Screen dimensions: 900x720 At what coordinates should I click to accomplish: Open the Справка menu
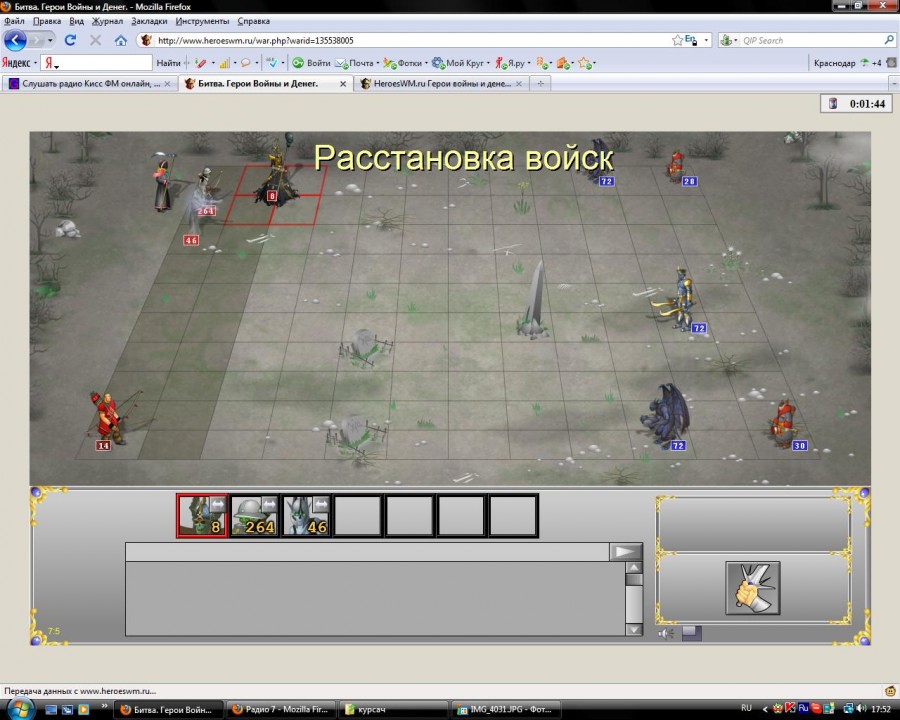[254, 21]
